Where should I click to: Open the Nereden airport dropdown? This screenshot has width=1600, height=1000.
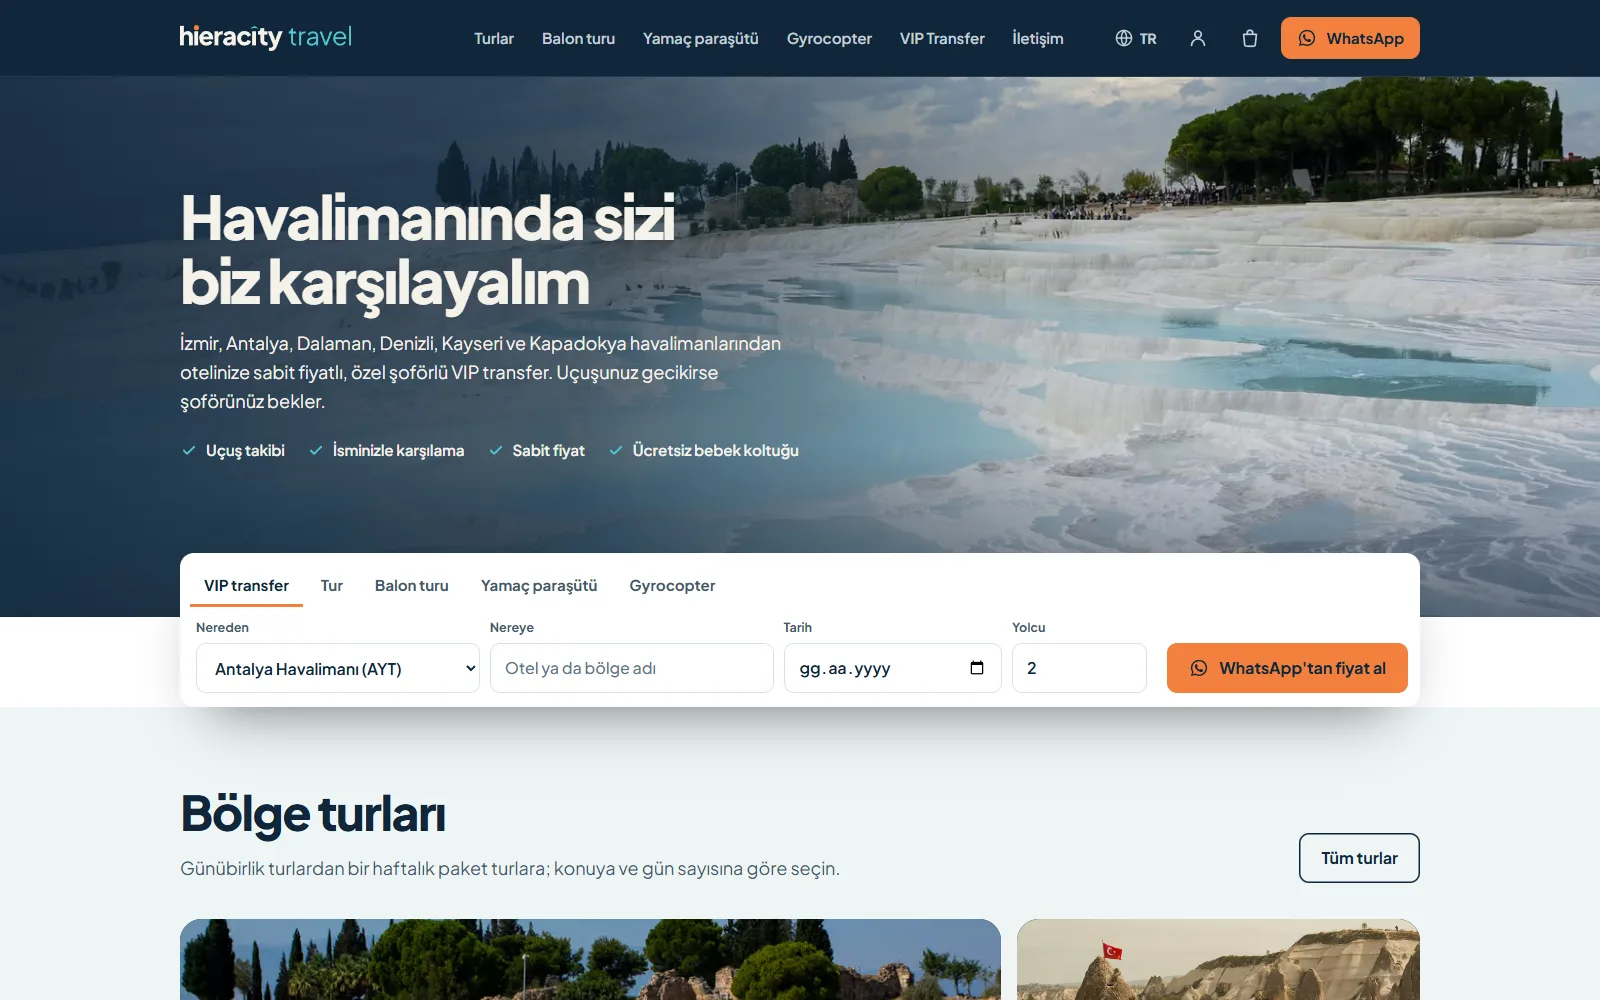(338, 668)
